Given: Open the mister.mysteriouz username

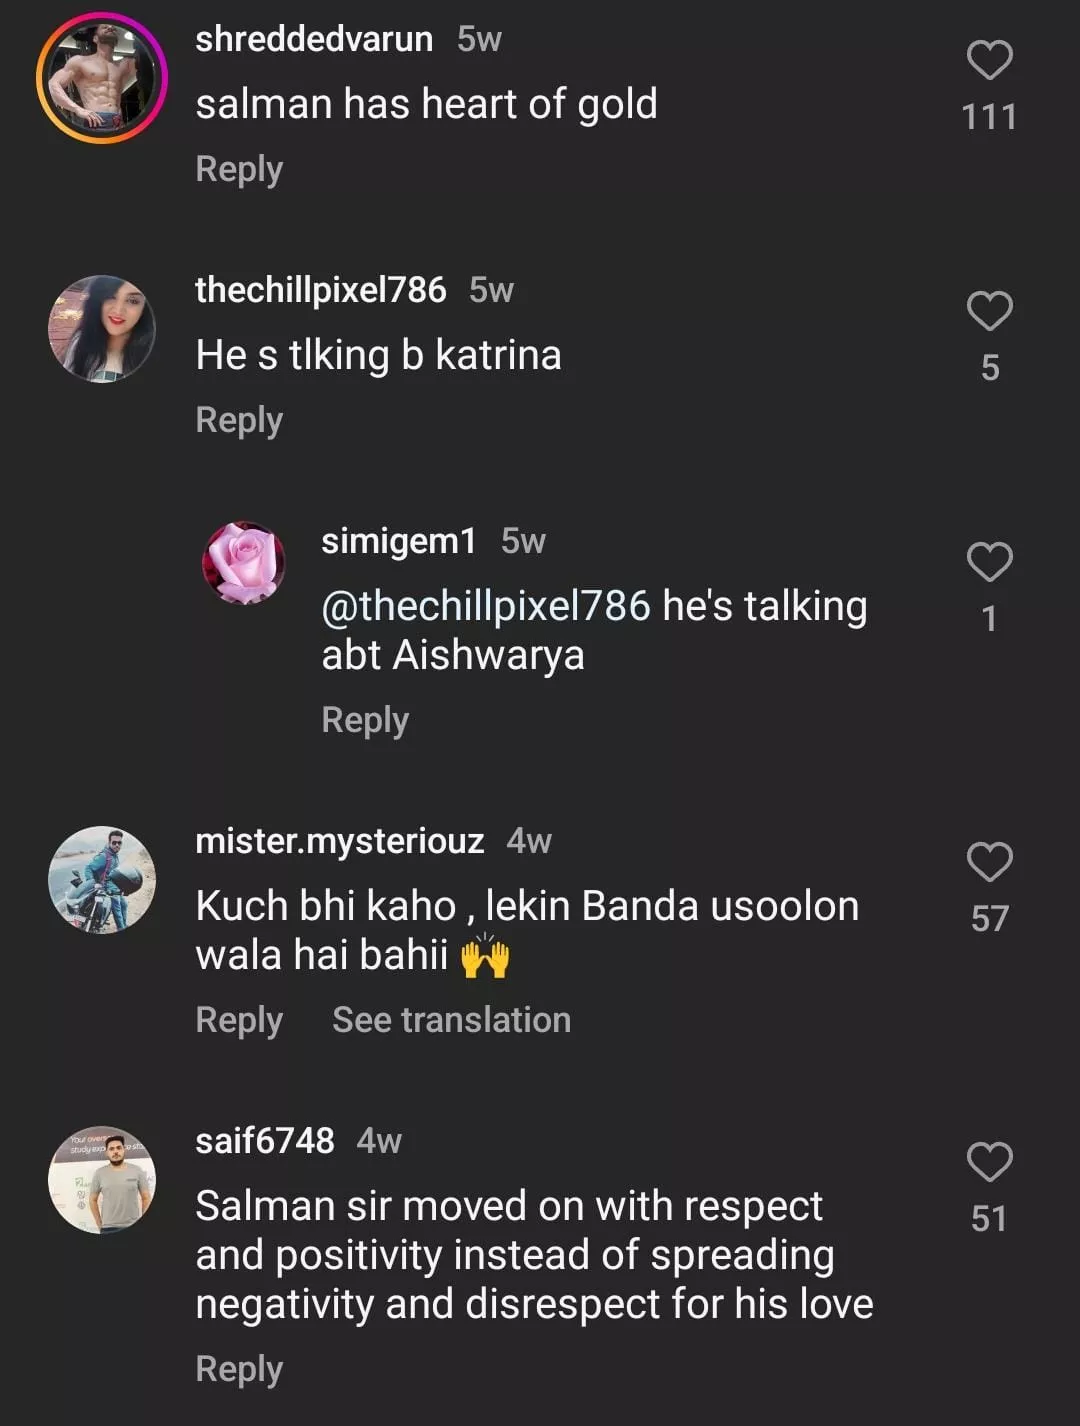Looking at the screenshot, I should point(340,841).
